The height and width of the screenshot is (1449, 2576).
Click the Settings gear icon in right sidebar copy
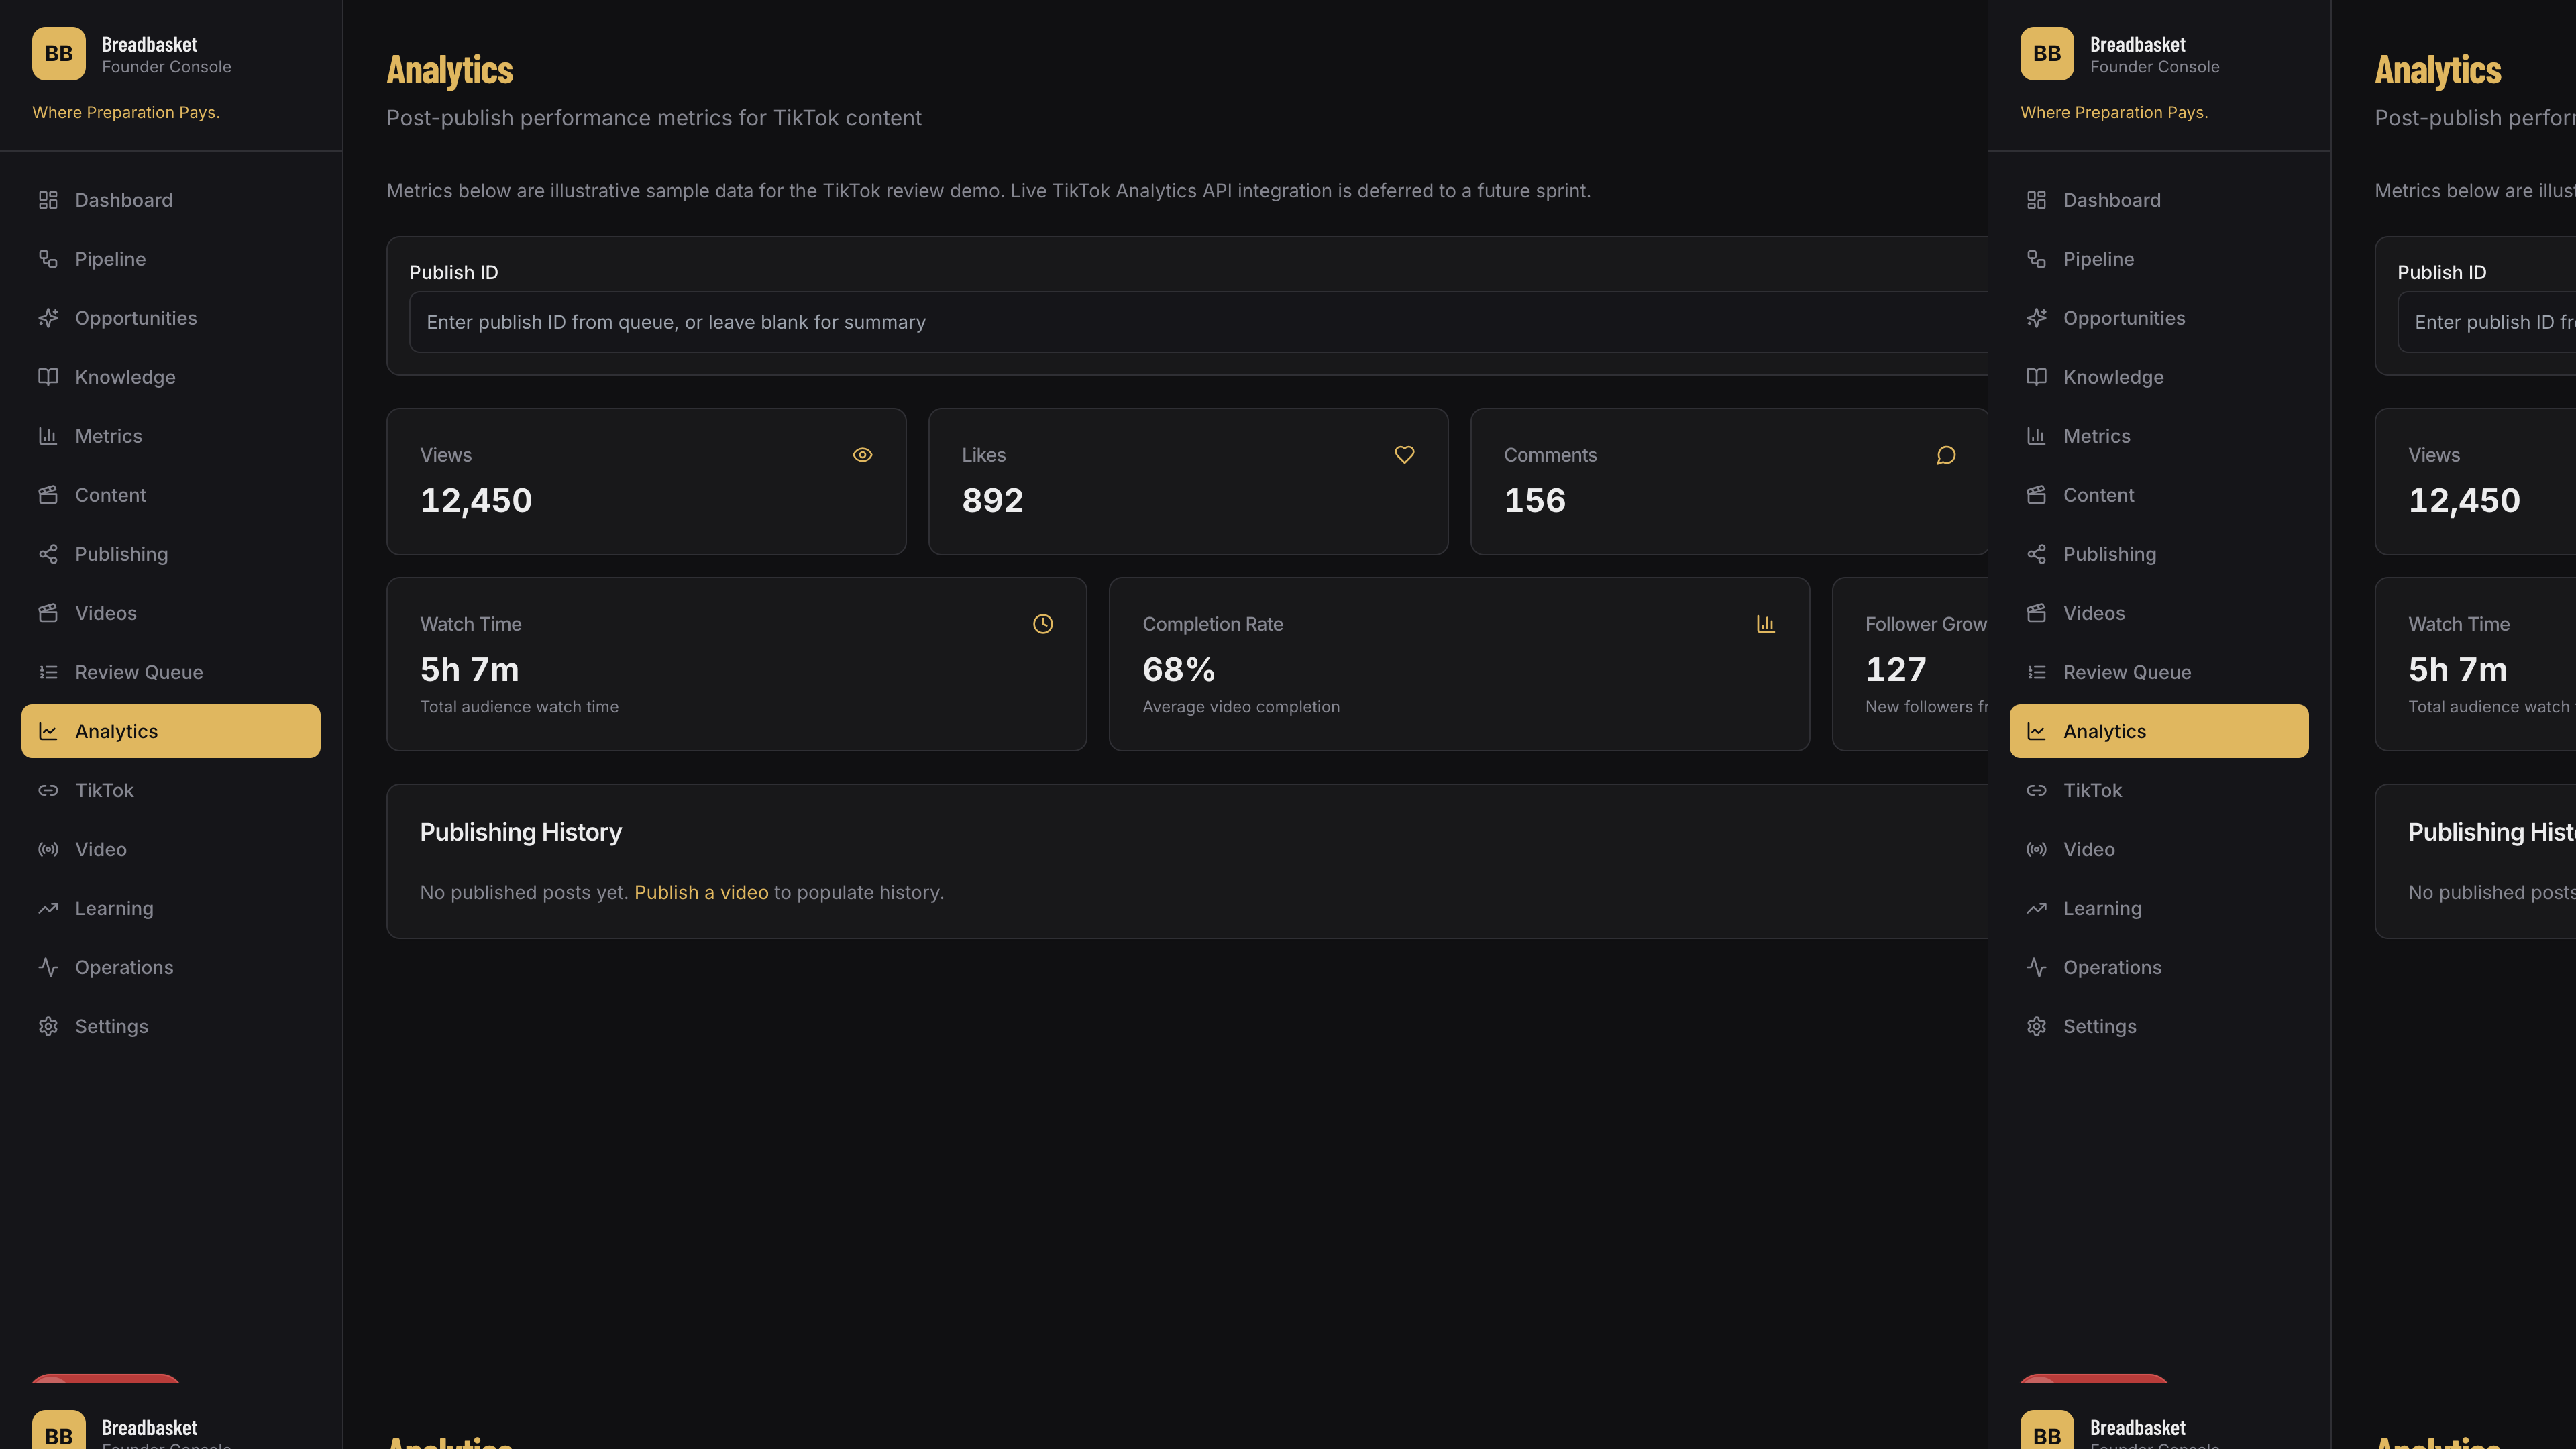click(2036, 1026)
